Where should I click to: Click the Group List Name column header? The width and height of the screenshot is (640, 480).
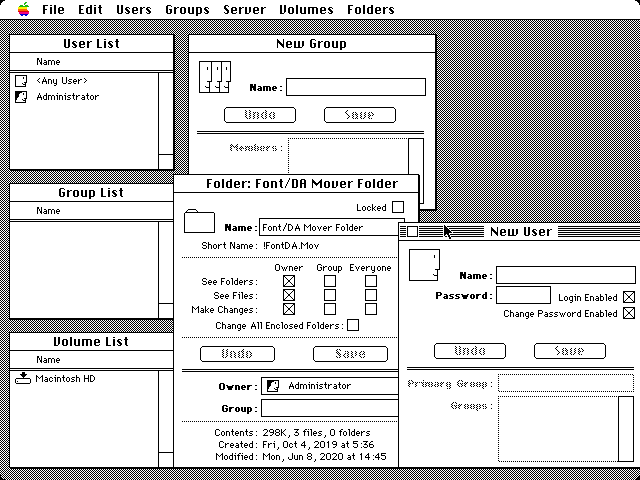[x=48, y=211]
